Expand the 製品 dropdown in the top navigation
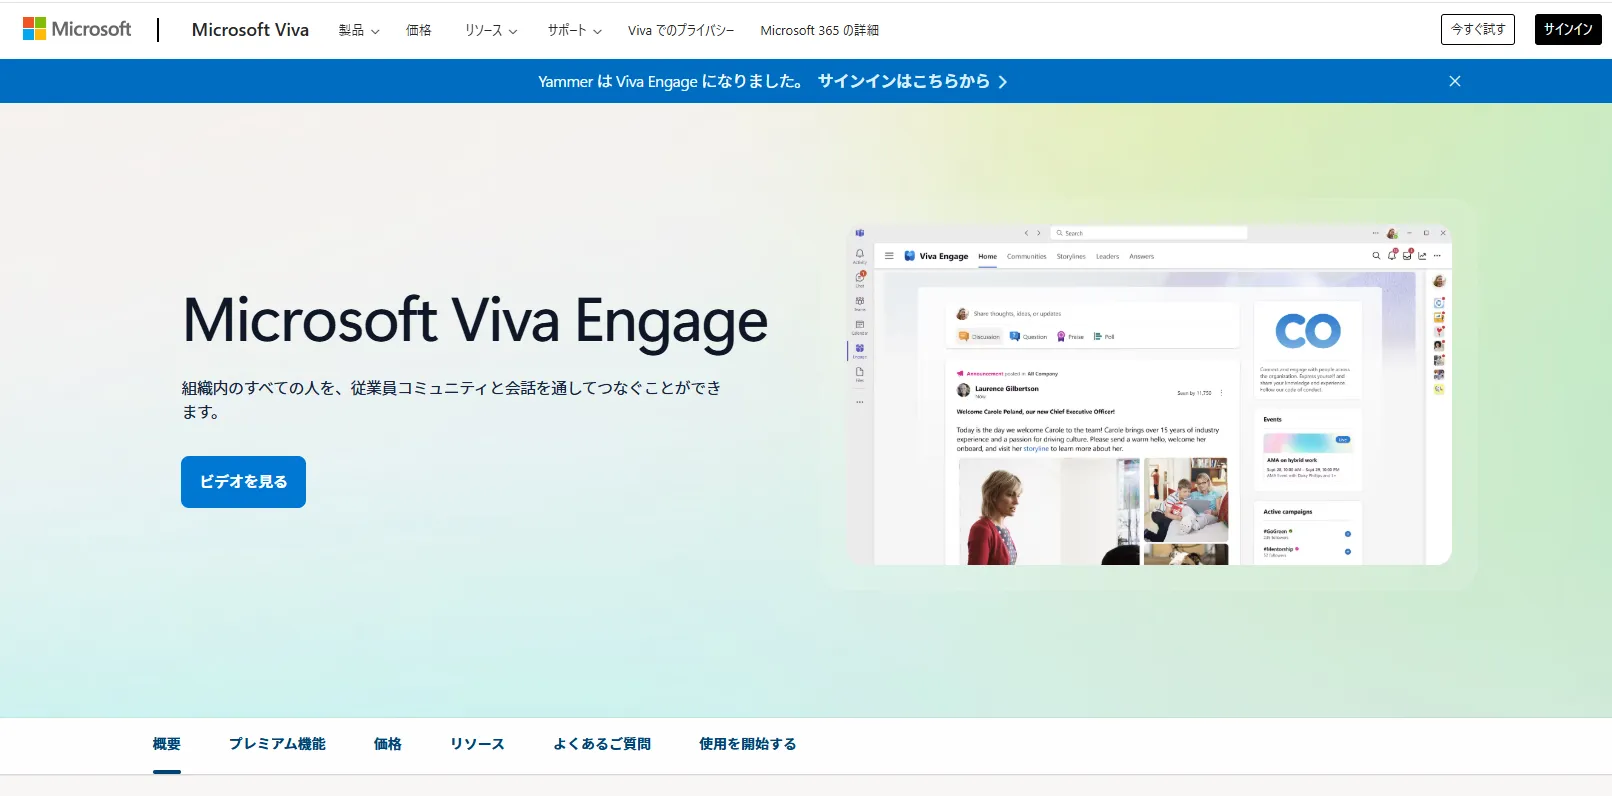Viewport: 1612px width, 796px height. (x=359, y=30)
